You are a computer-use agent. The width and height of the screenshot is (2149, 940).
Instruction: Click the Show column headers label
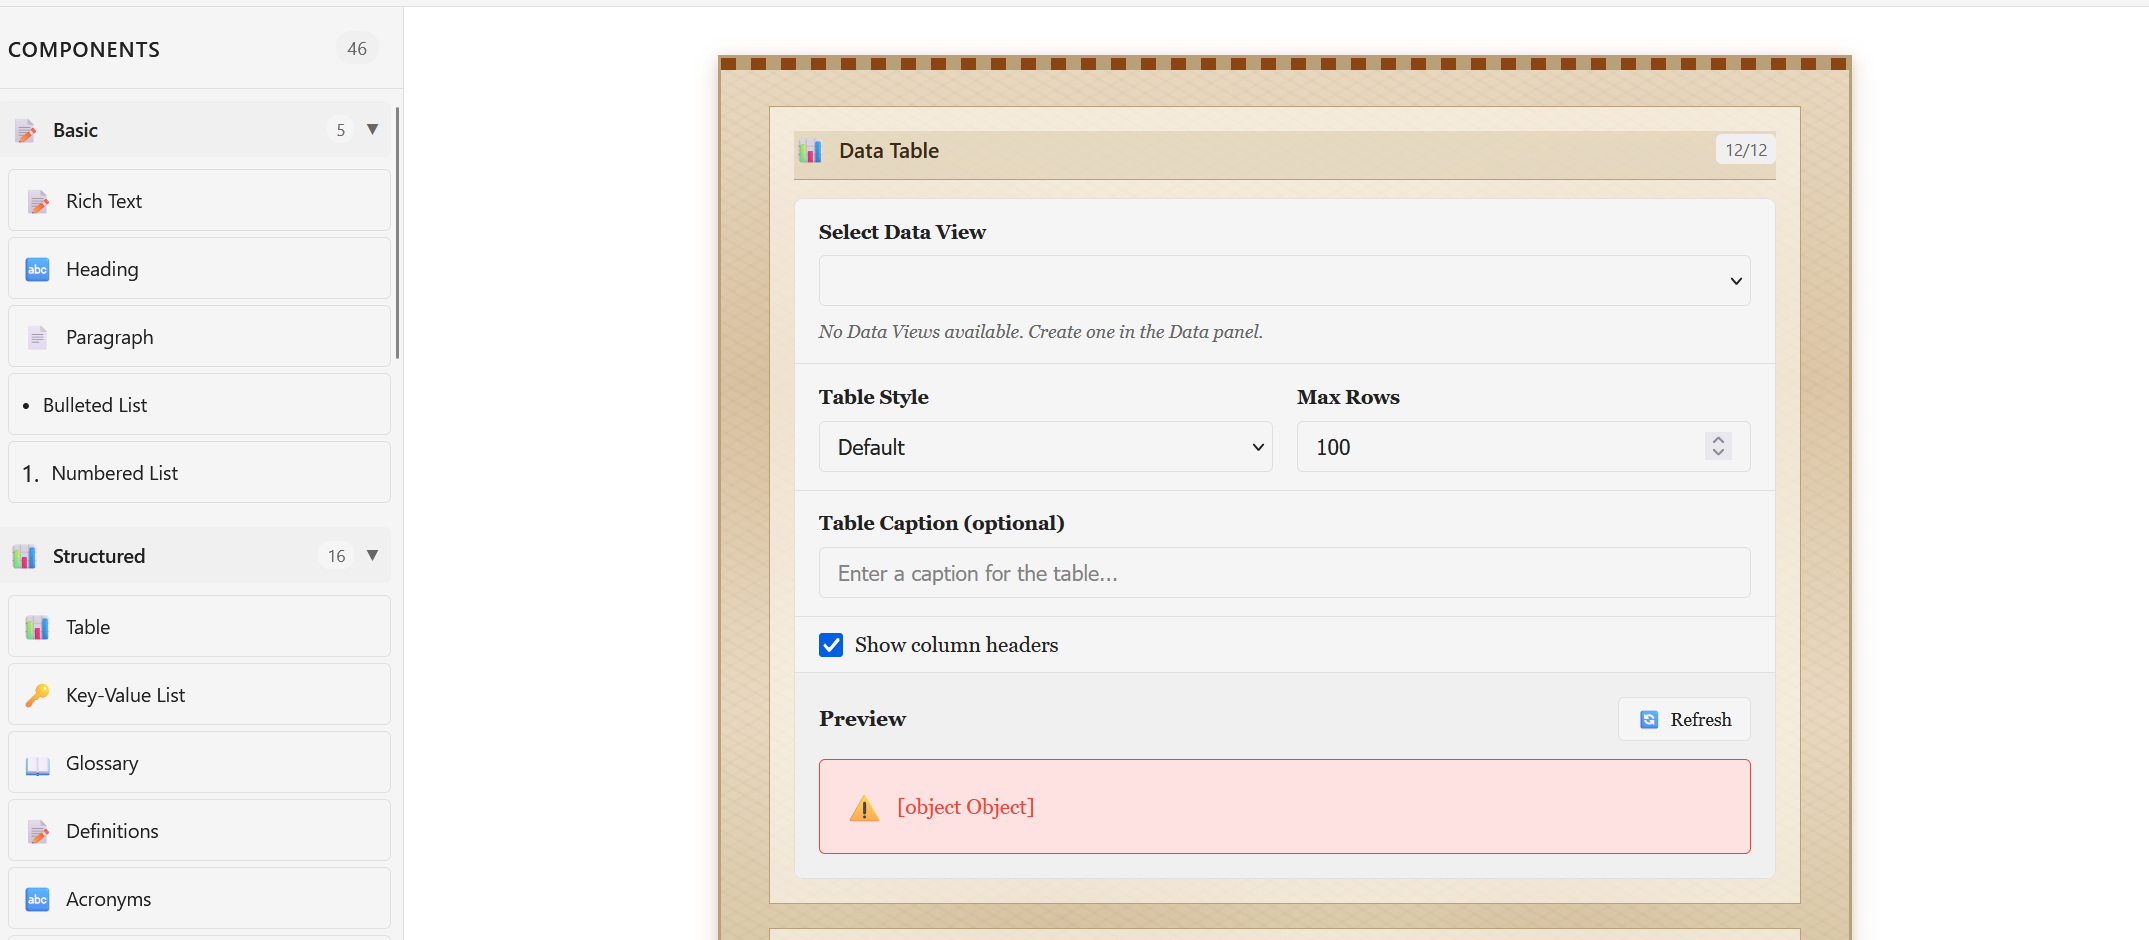(x=956, y=645)
